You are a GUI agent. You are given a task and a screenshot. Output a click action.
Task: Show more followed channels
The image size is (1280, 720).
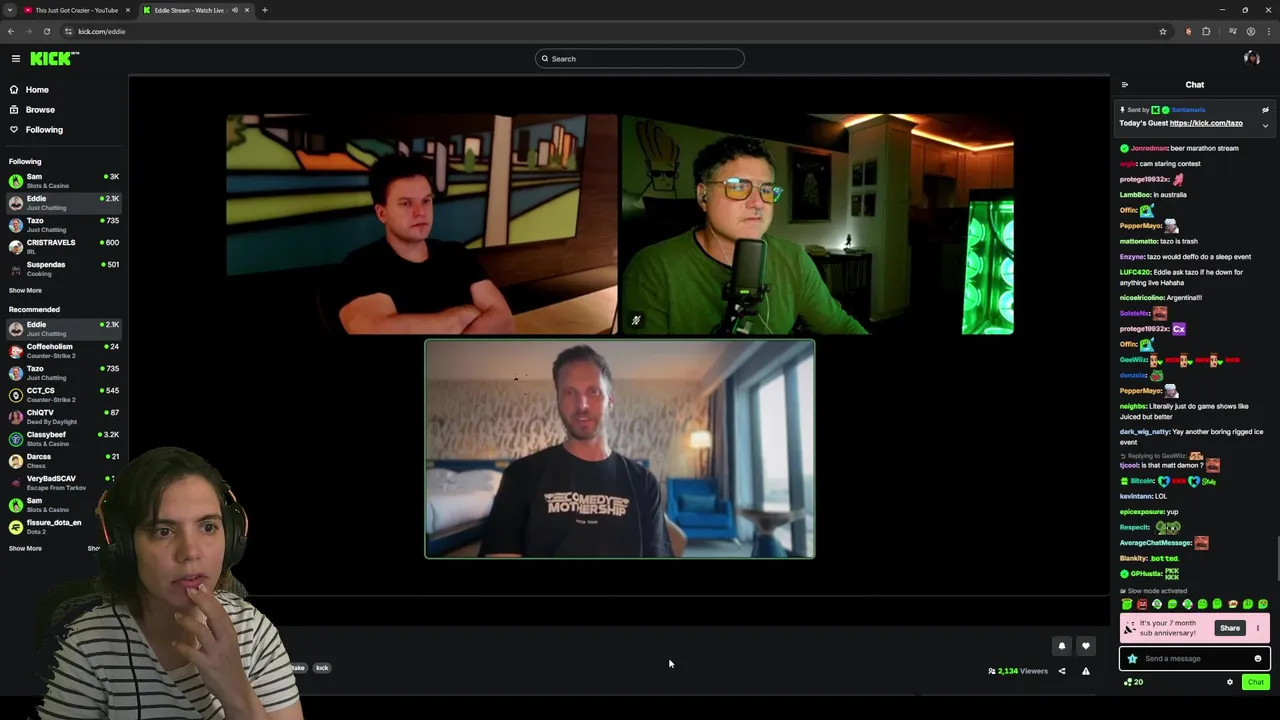pos(25,291)
